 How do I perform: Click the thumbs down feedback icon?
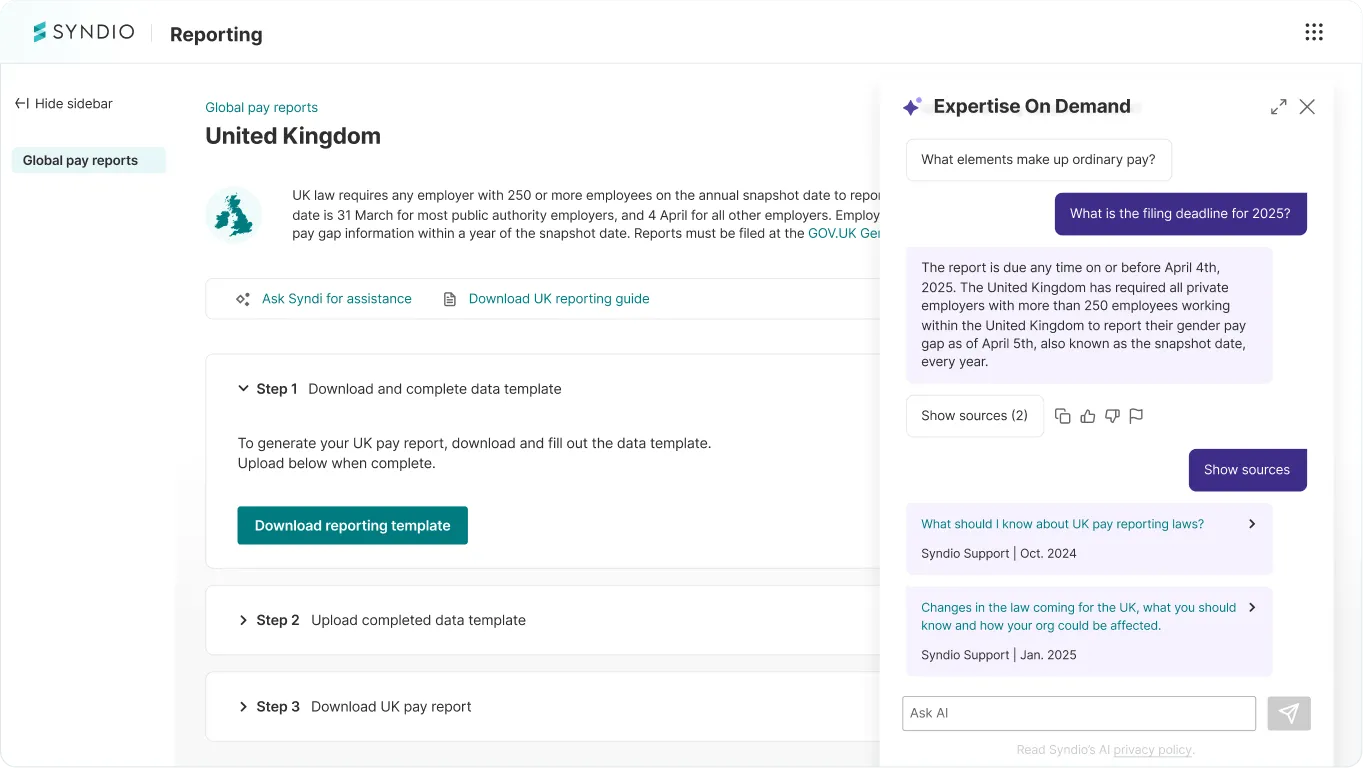[x=1112, y=416]
